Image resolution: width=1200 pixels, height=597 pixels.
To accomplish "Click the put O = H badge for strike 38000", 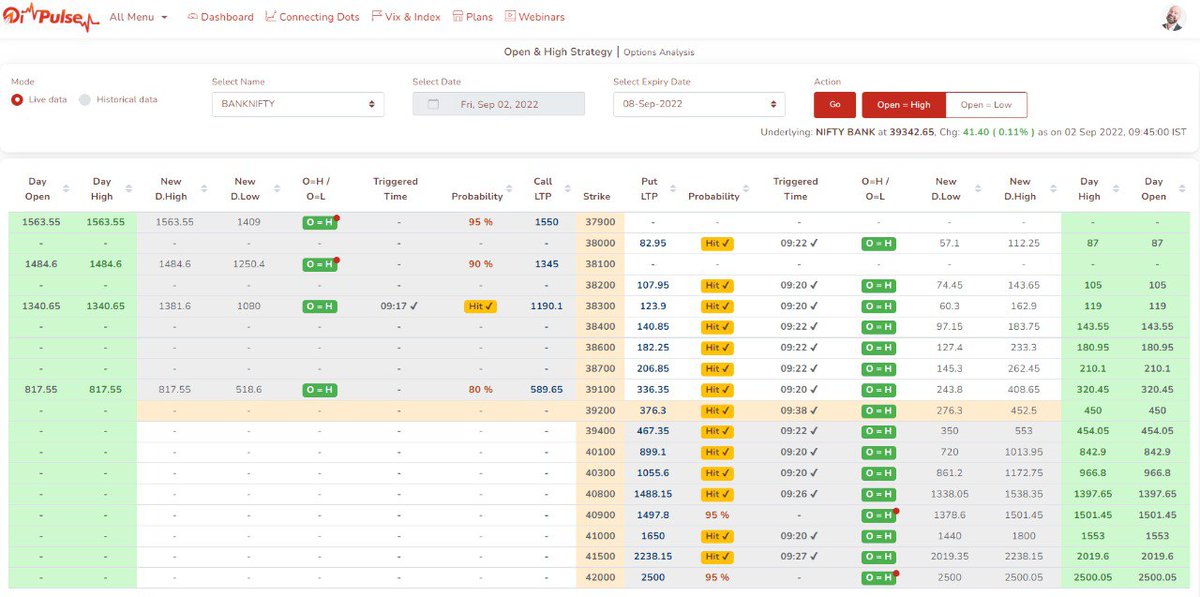I will (x=878, y=243).
